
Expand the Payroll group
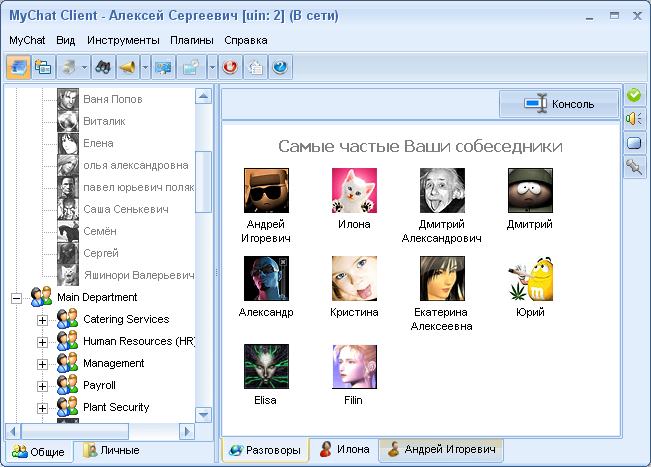pos(42,386)
